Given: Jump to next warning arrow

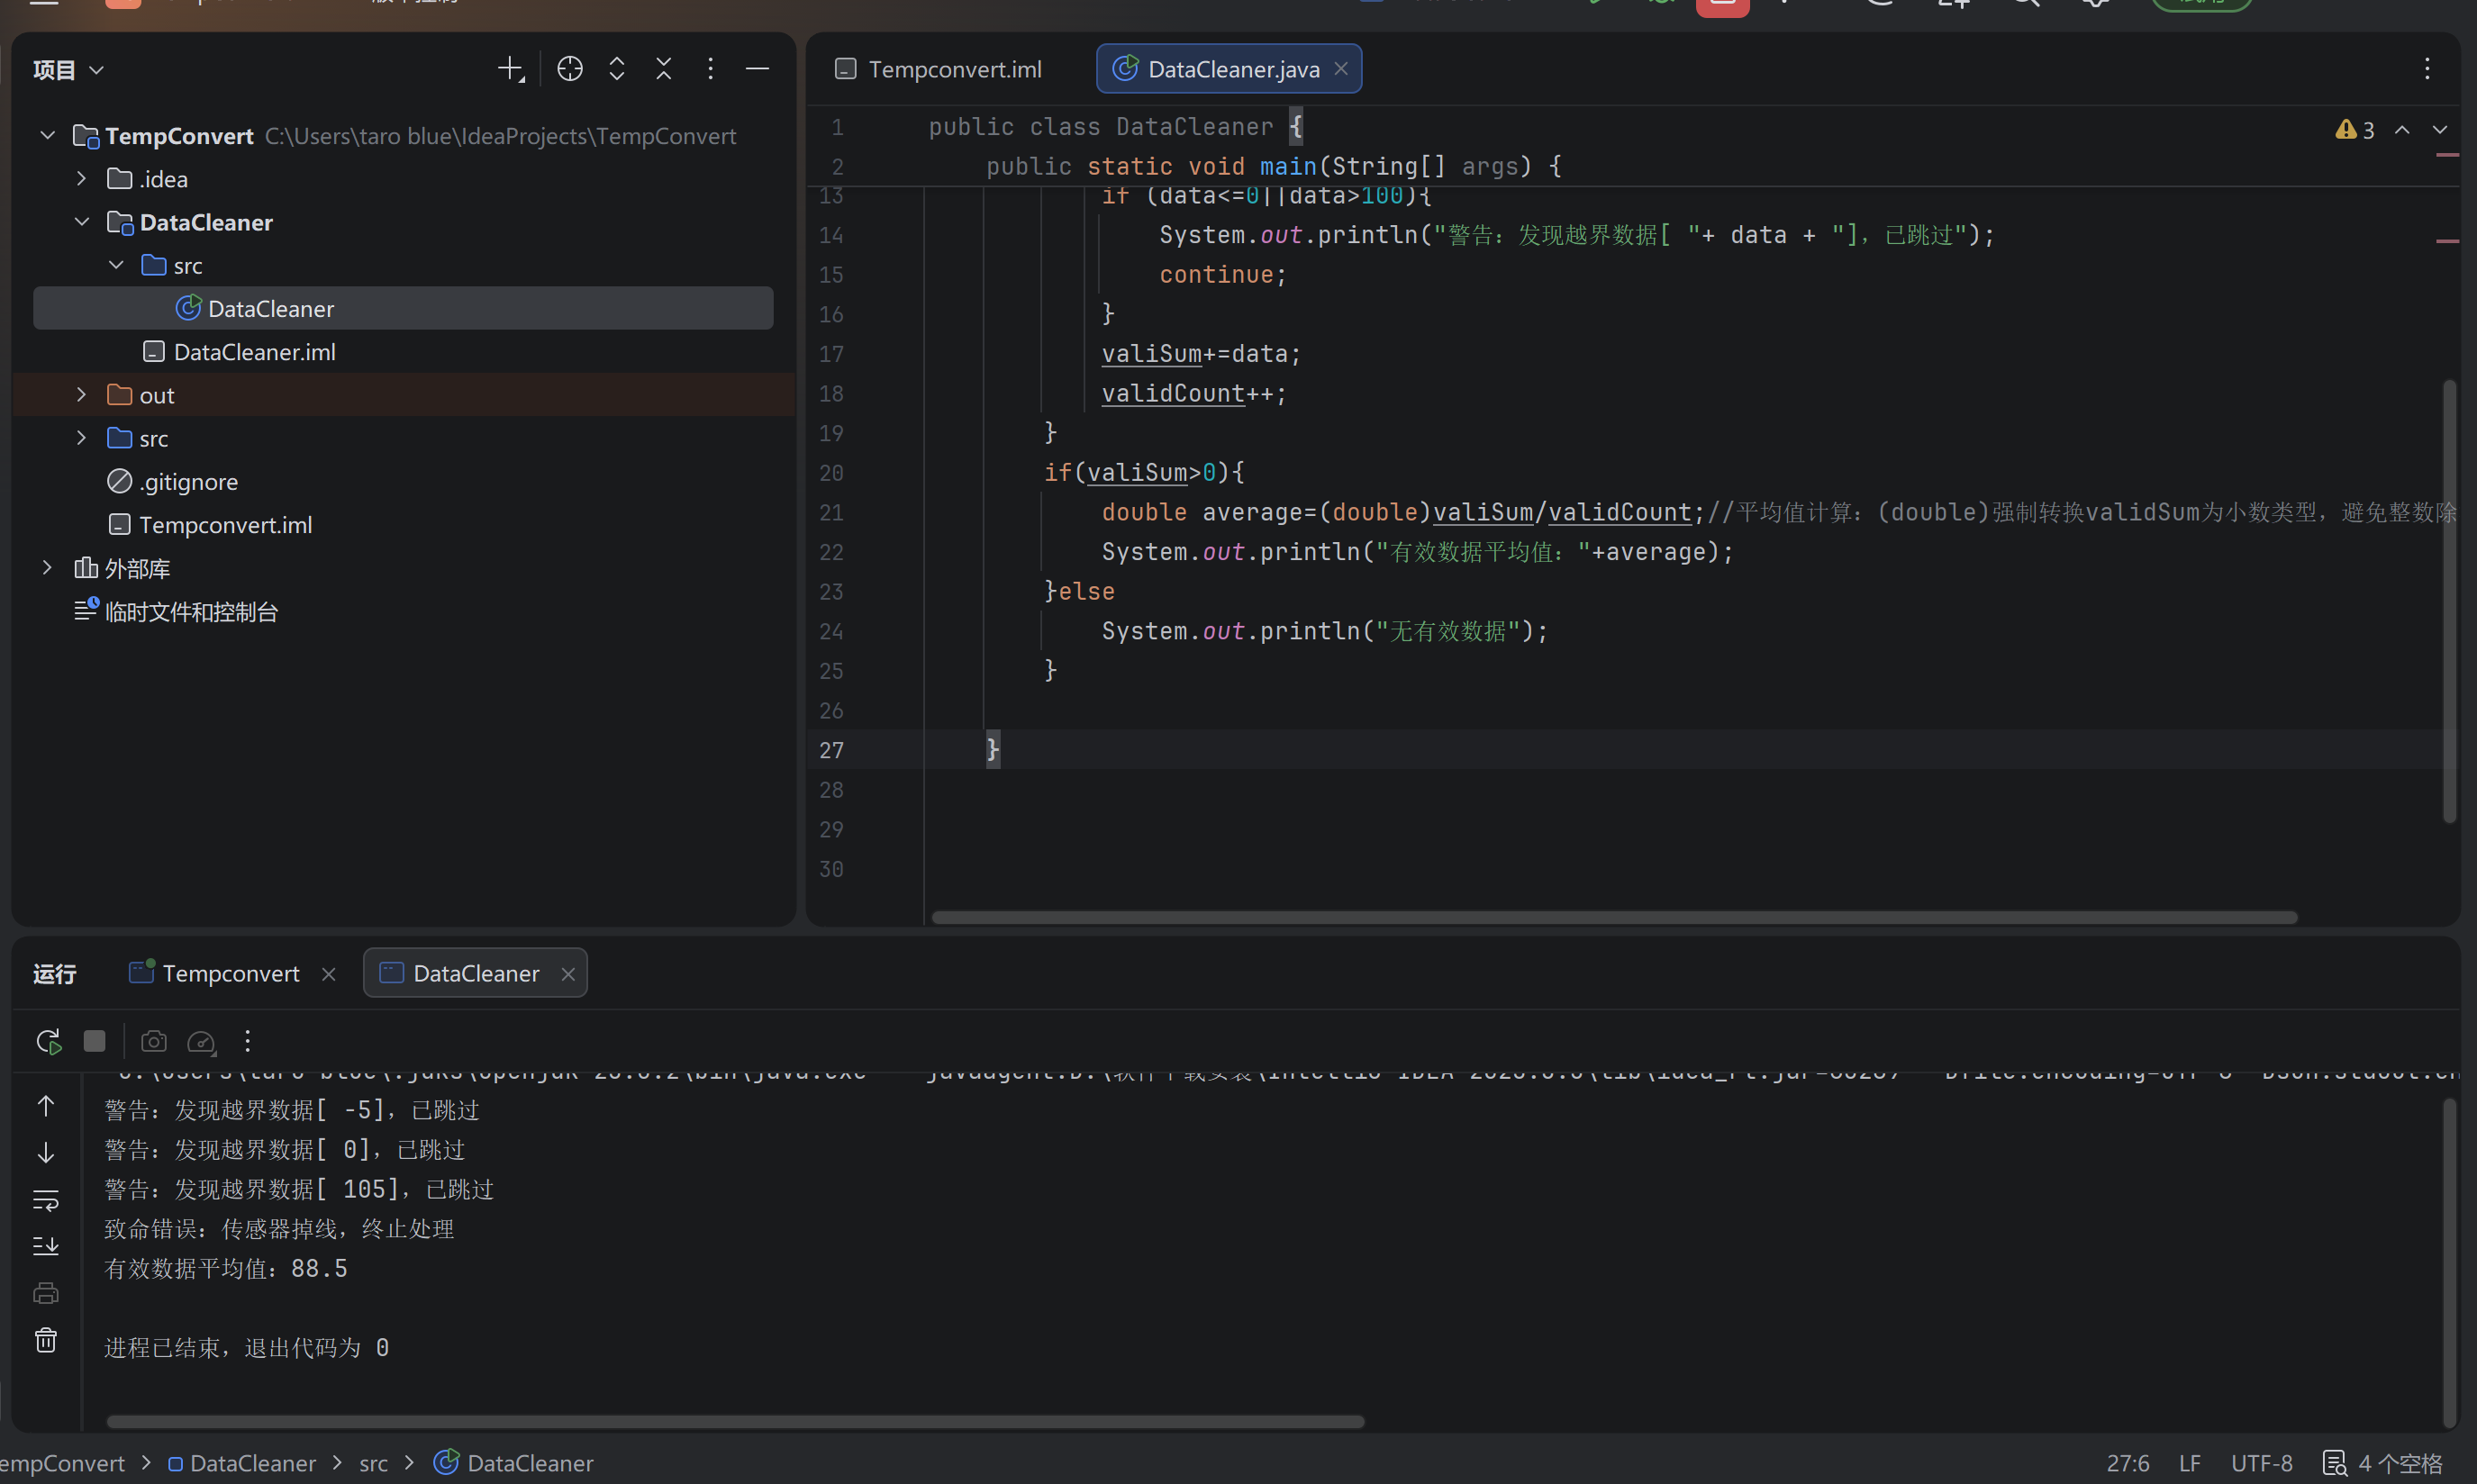Looking at the screenshot, I should tap(2440, 130).
